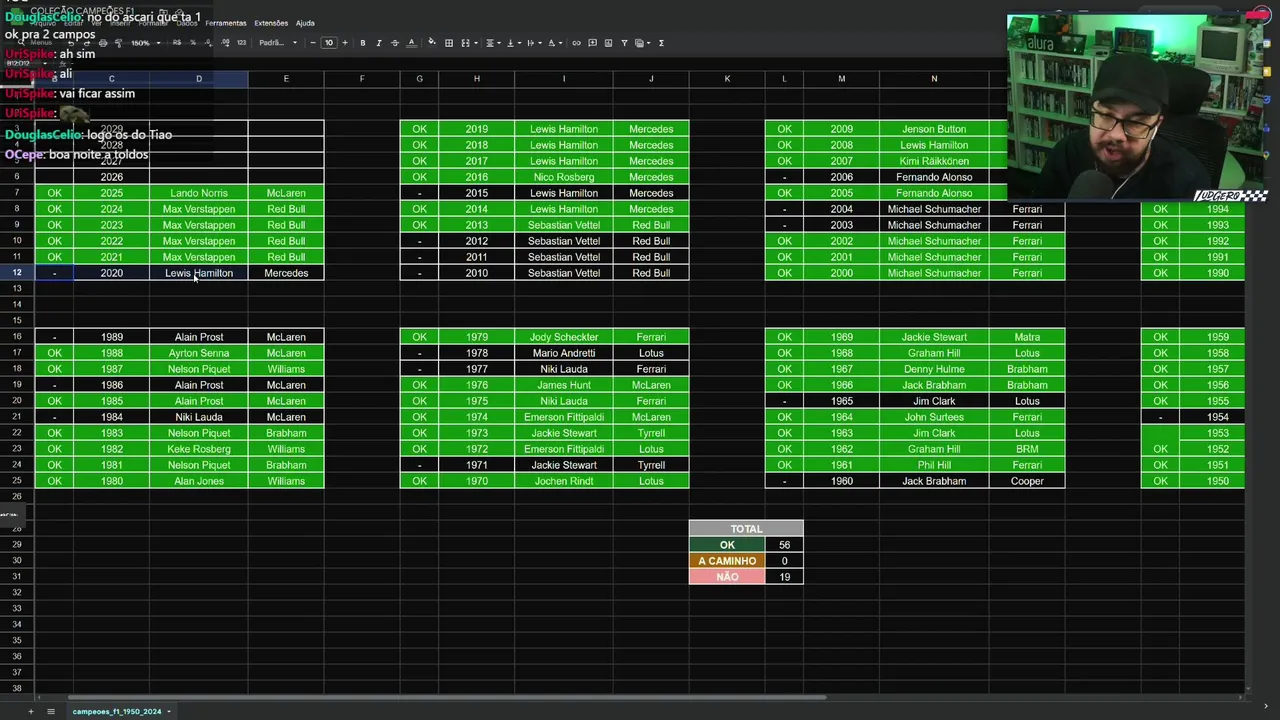The width and height of the screenshot is (1280, 720).
Task: Toggle bold formatting
Action: point(363,43)
